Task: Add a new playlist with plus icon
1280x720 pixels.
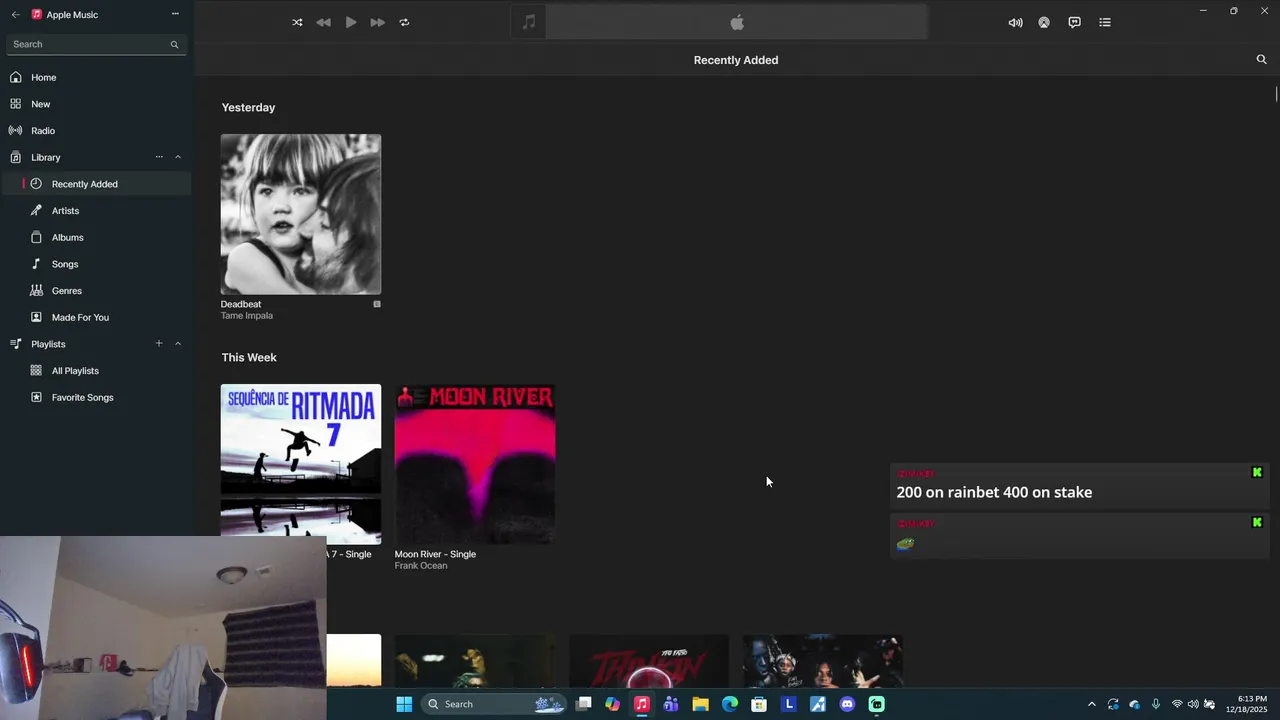Action: pos(159,344)
